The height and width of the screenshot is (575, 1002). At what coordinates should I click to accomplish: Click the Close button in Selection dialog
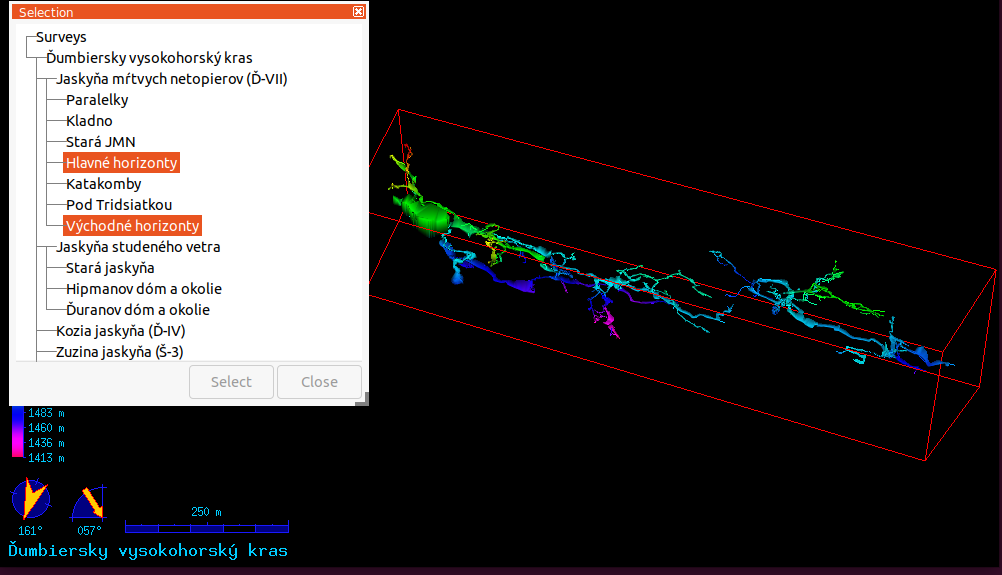click(320, 382)
